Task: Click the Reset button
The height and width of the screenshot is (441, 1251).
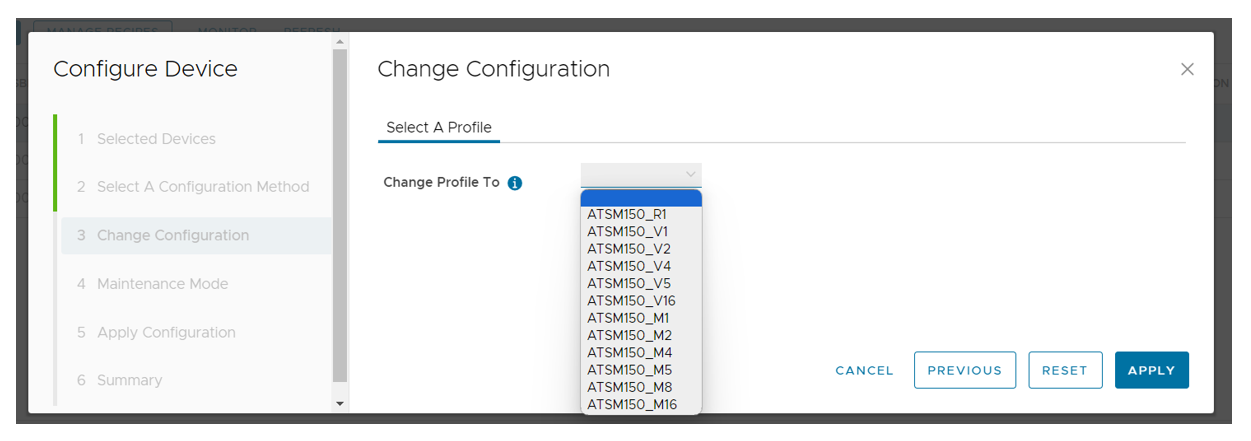Action: pyautogui.click(x=1064, y=370)
